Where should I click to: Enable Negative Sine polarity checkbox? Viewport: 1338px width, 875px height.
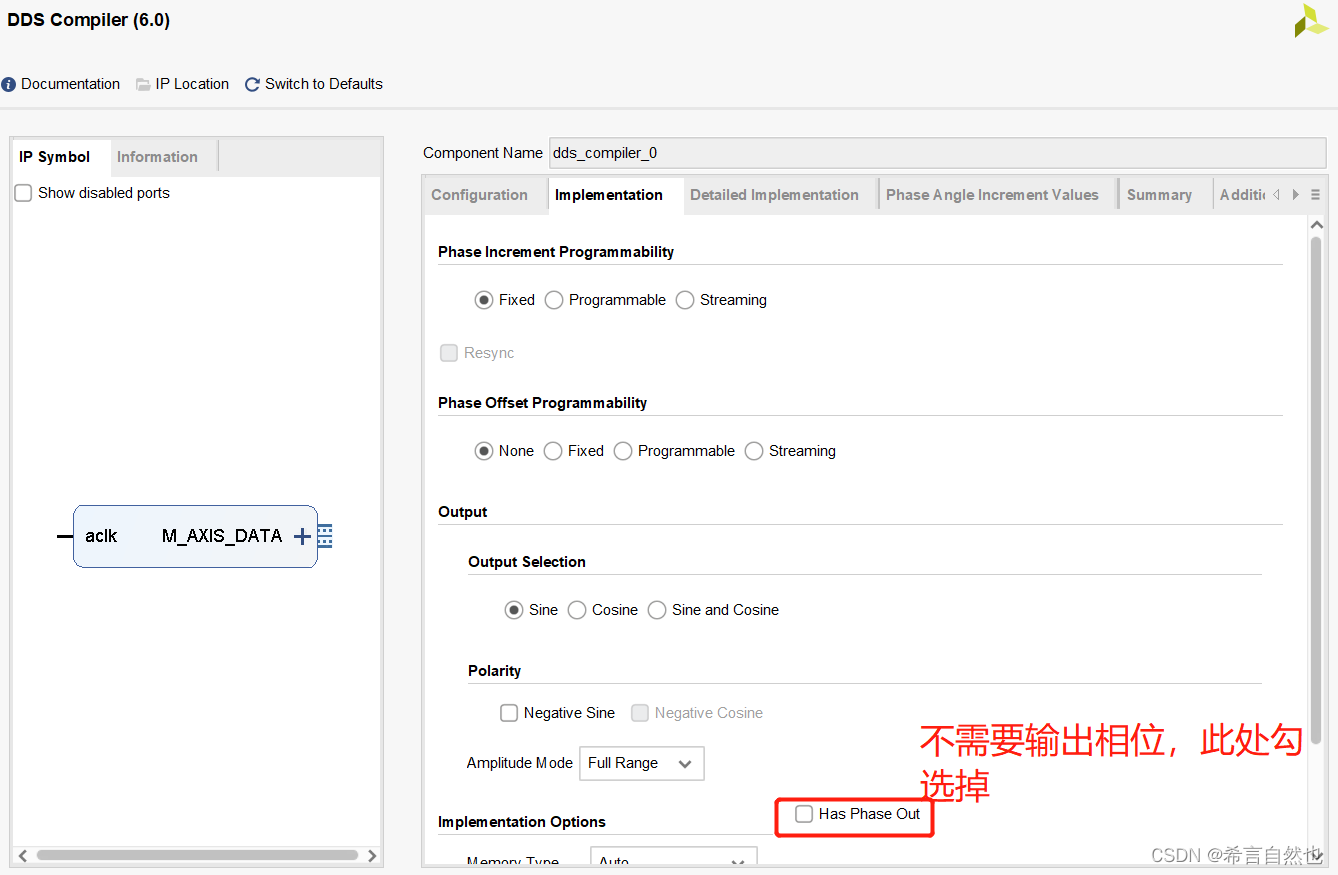point(509,713)
